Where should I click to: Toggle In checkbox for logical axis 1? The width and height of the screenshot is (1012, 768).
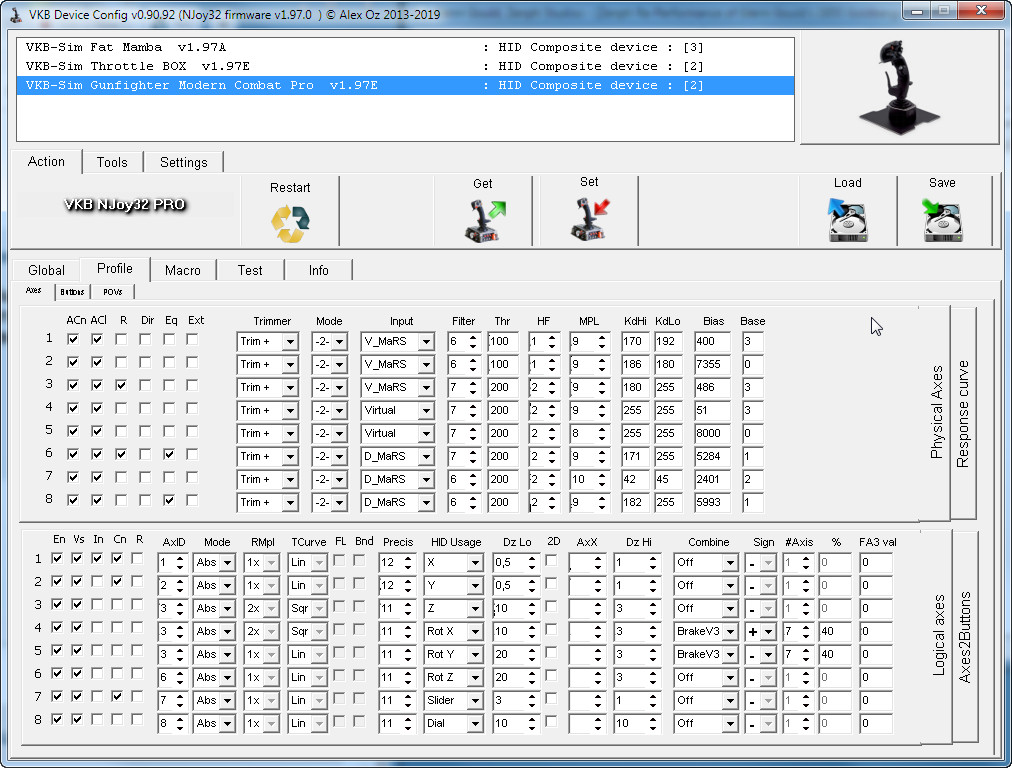pyautogui.click(x=97, y=558)
